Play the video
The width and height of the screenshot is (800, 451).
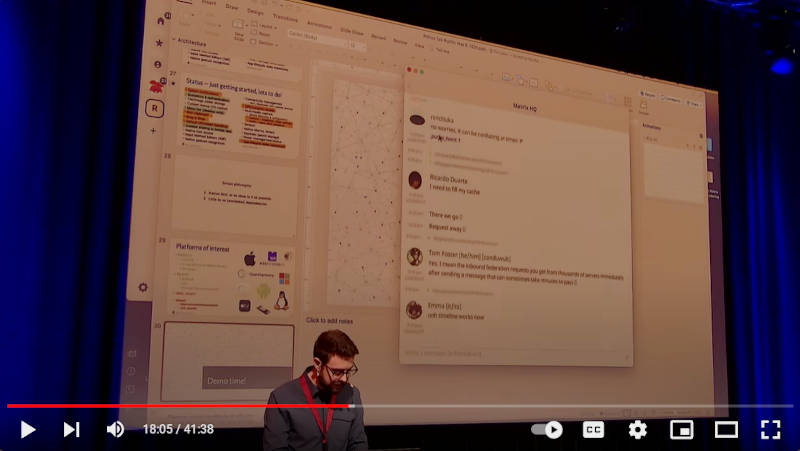[28, 430]
